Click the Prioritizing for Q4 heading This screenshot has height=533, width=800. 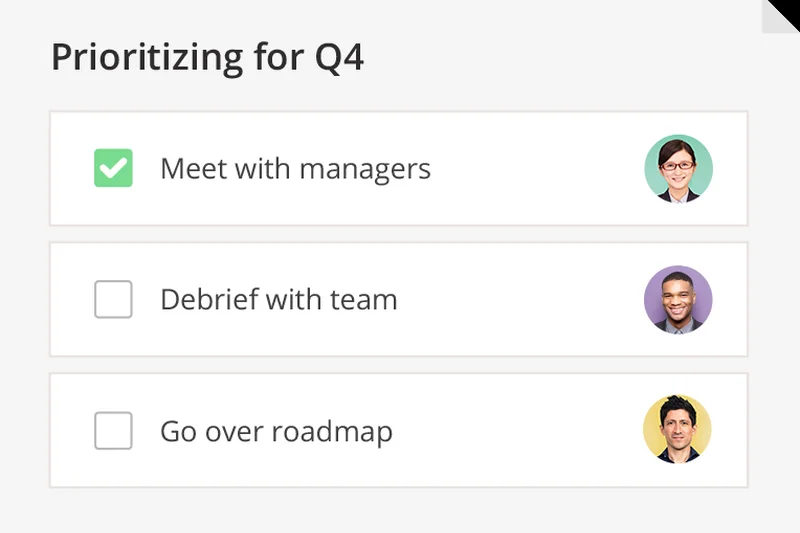click(207, 57)
